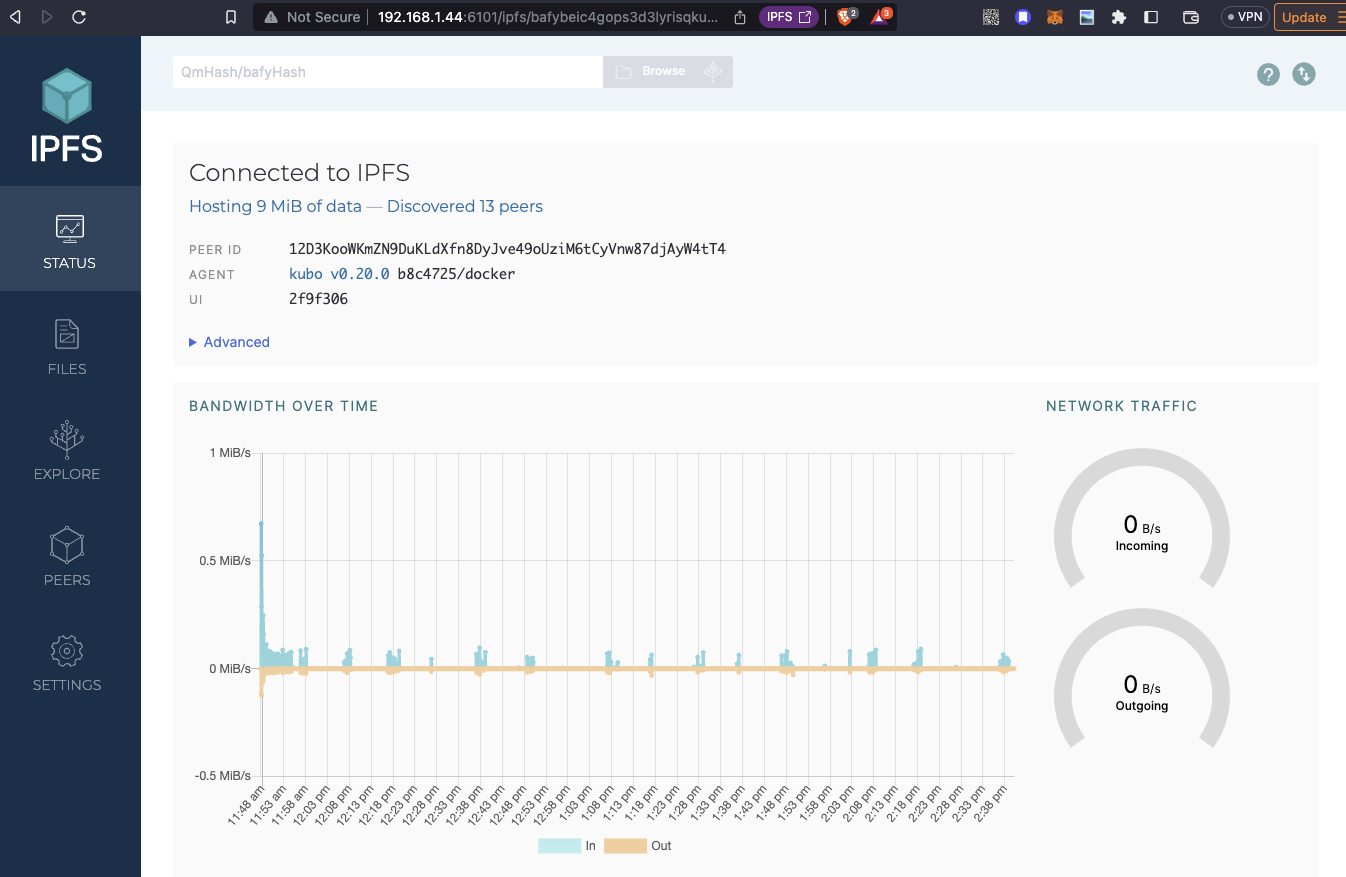Screen dimensions: 1346x877
Task: Open the Files page in sidebar
Action: click(67, 346)
